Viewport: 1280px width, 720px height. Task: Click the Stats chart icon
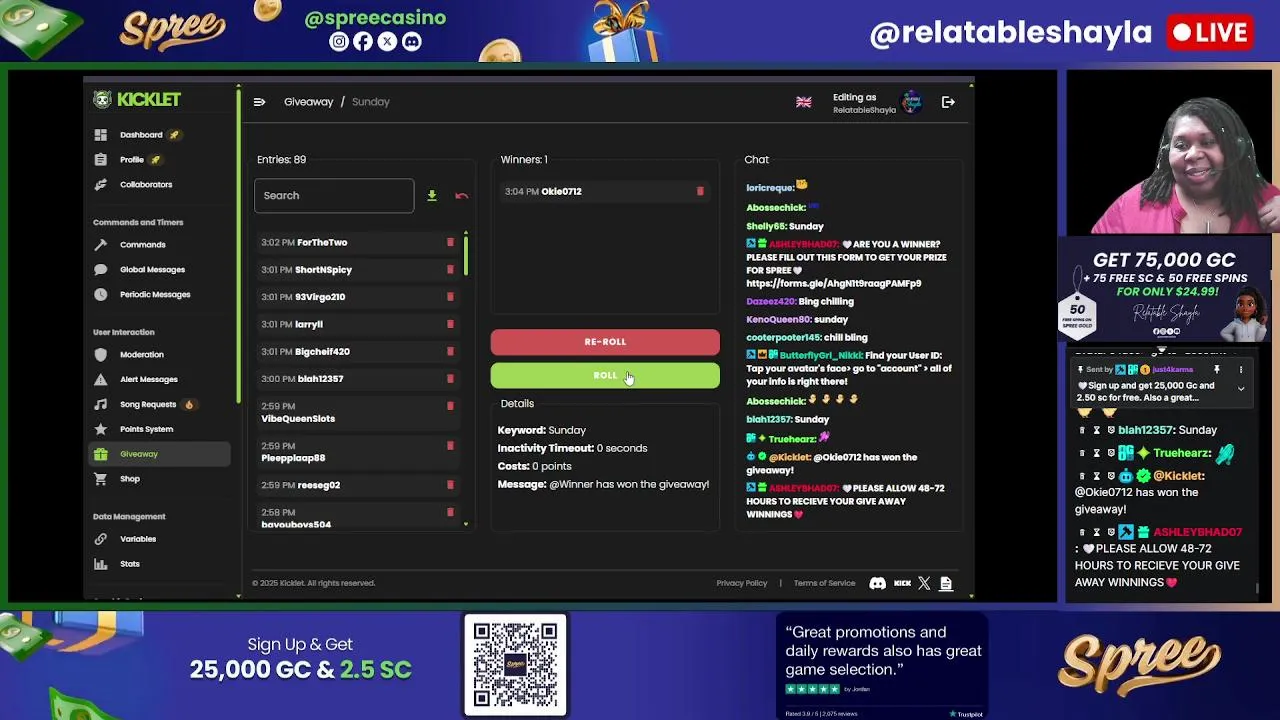tap(100, 564)
